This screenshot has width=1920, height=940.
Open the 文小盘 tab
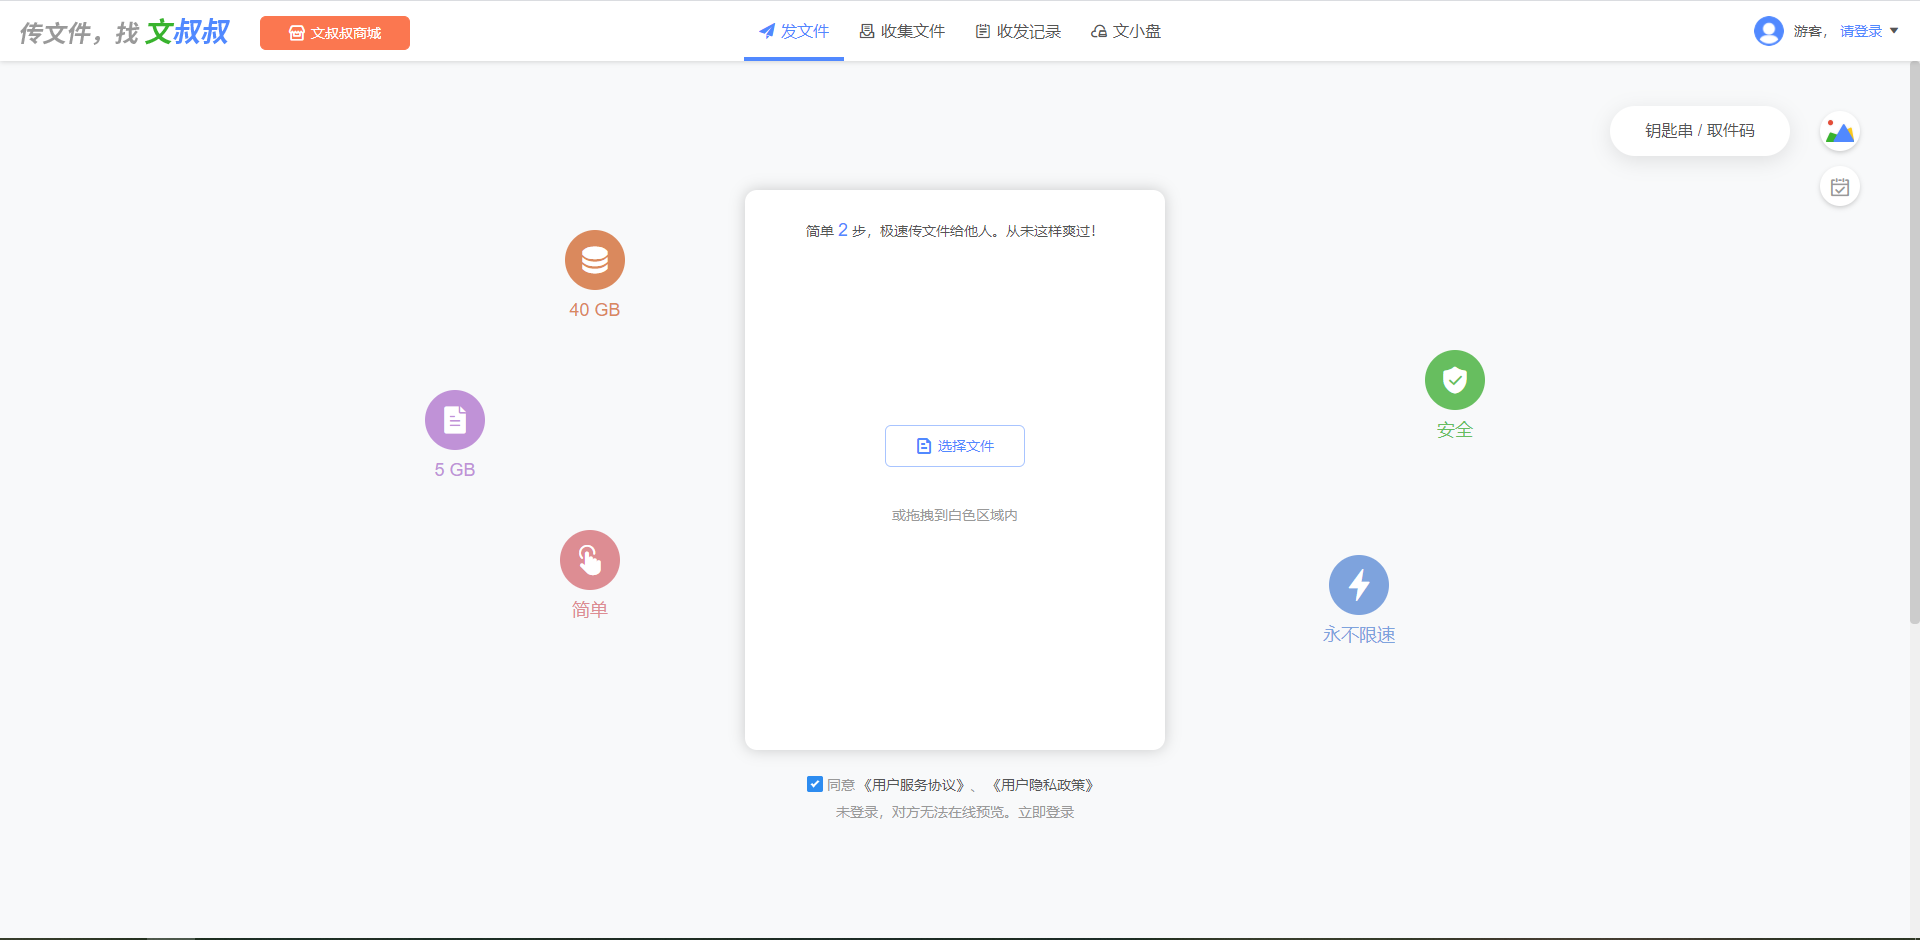1126,31
